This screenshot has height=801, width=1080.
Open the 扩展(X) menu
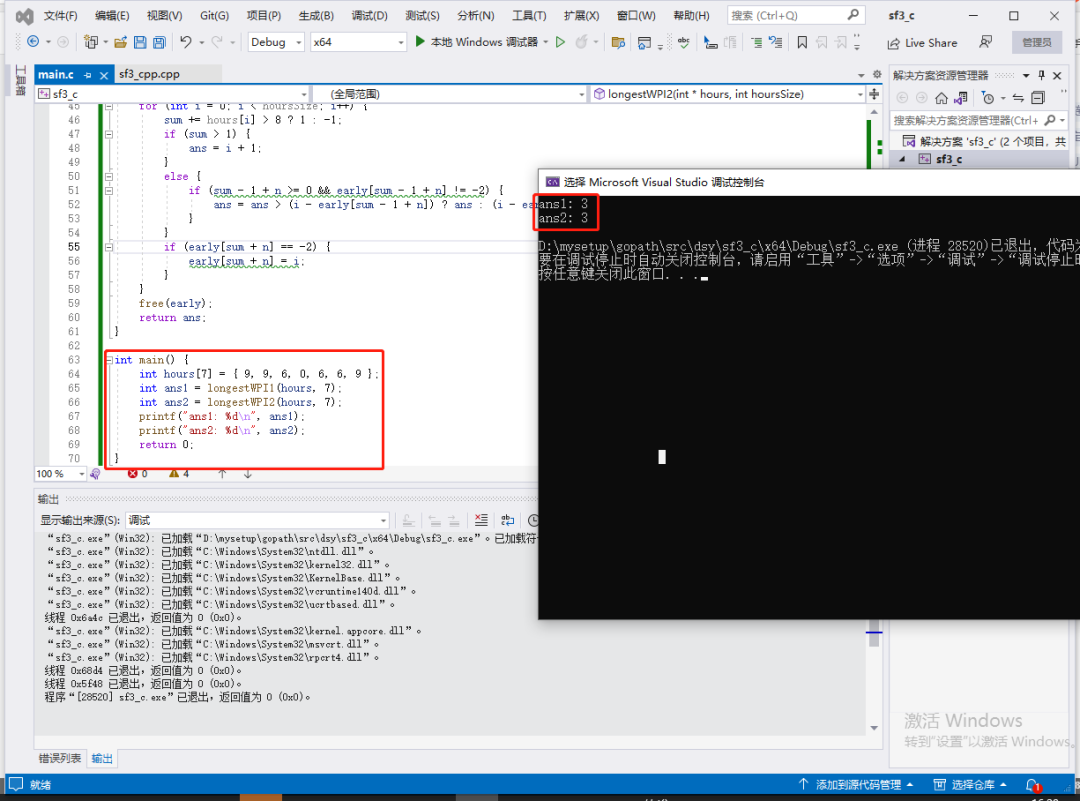coord(581,15)
